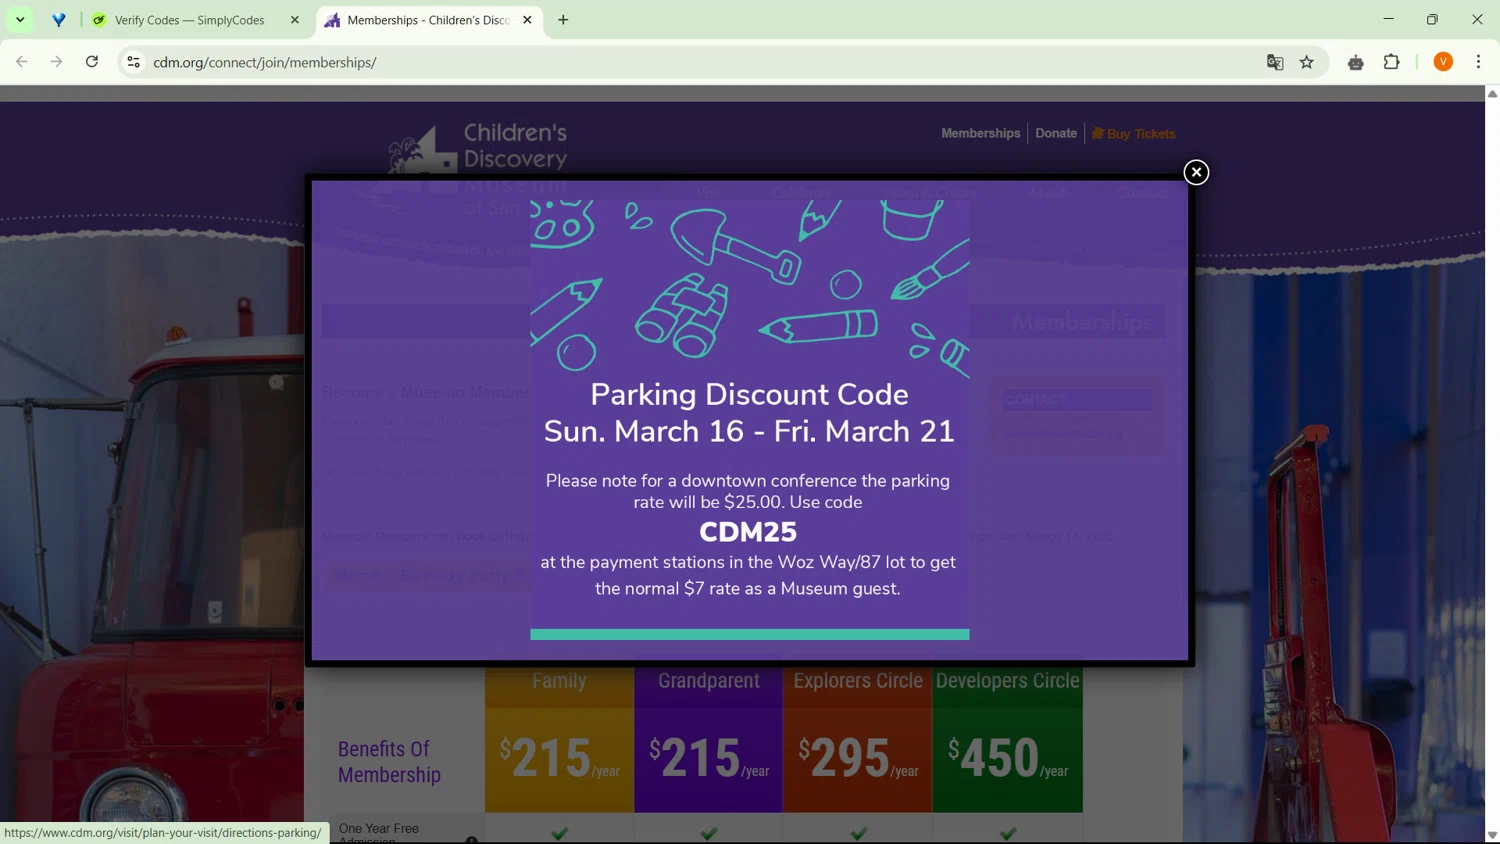The width and height of the screenshot is (1500, 844).
Task: Go forward in browser history
Action: click(x=57, y=62)
